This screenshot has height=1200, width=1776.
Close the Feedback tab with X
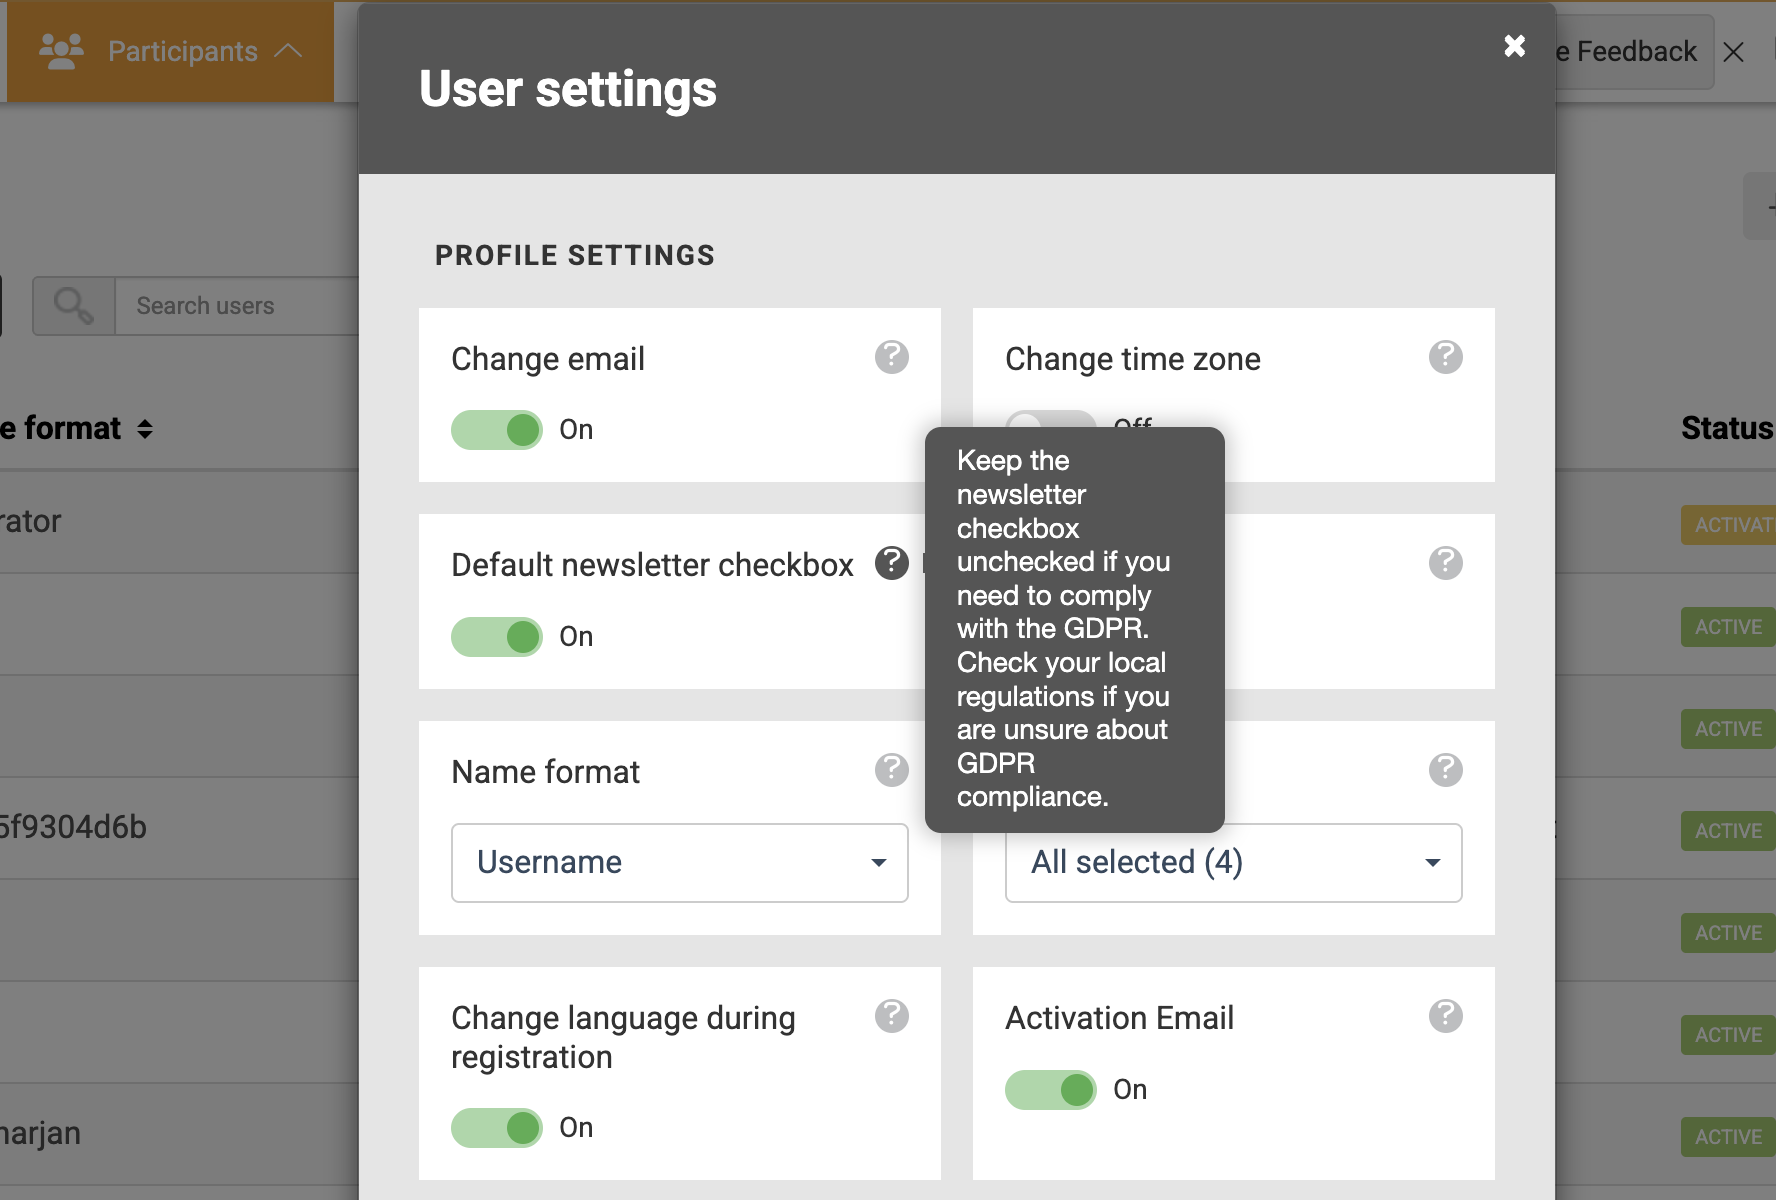click(x=1734, y=52)
